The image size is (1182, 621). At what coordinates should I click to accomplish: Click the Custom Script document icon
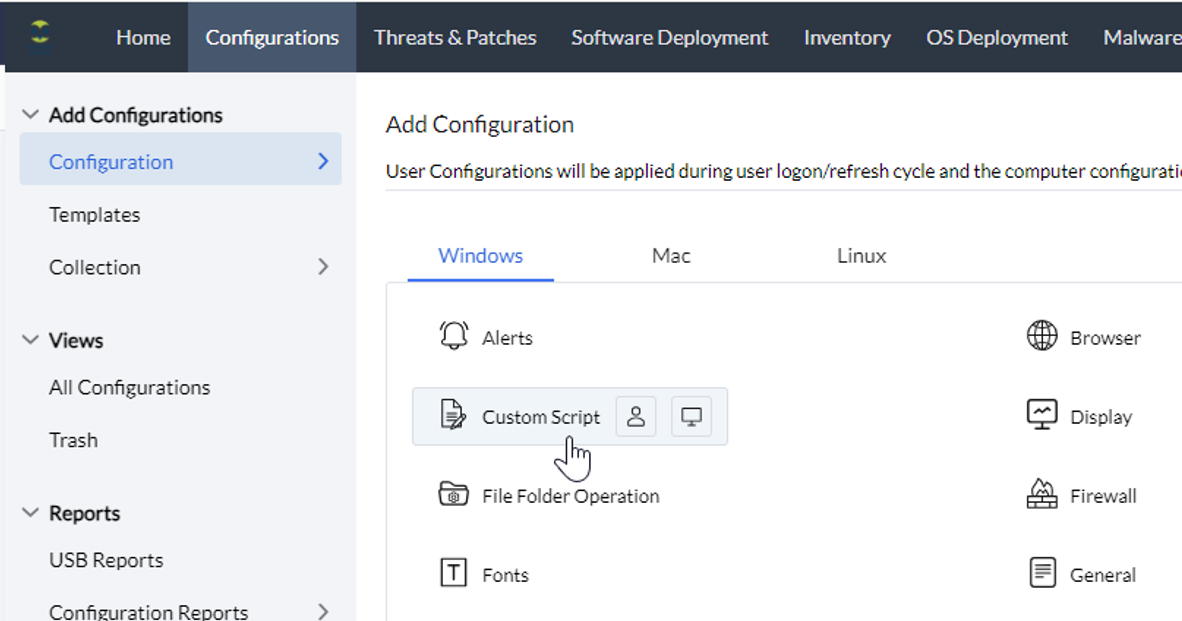454,415
